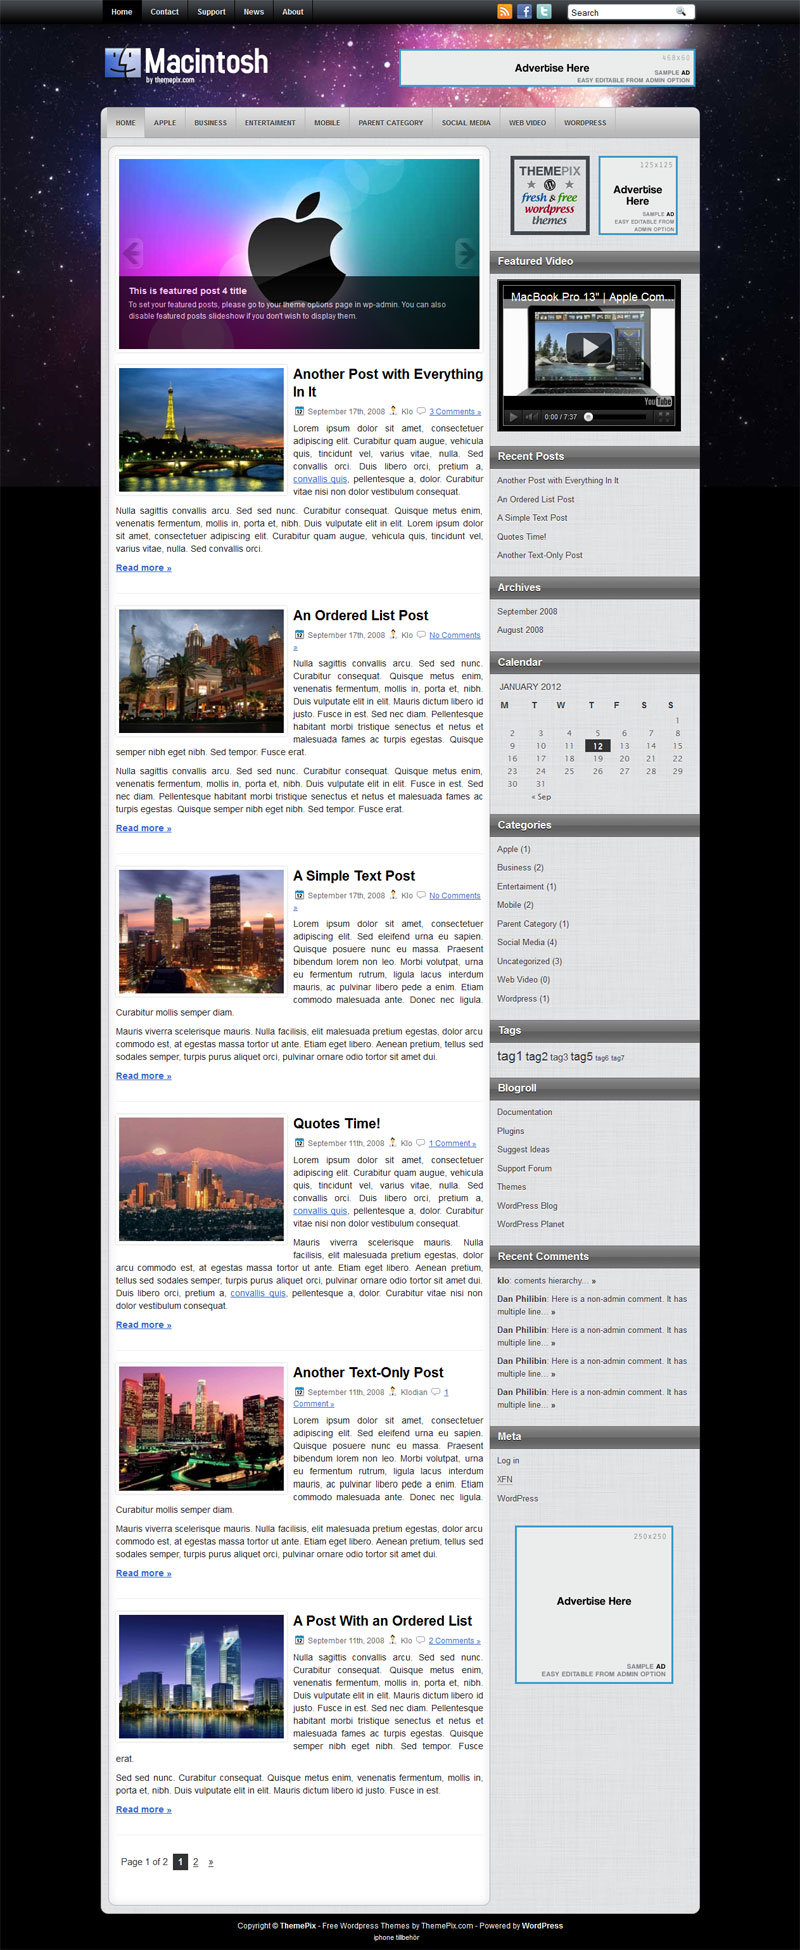Open the About top menu item
Screen dimensions: 800x1950
point(293,12)
